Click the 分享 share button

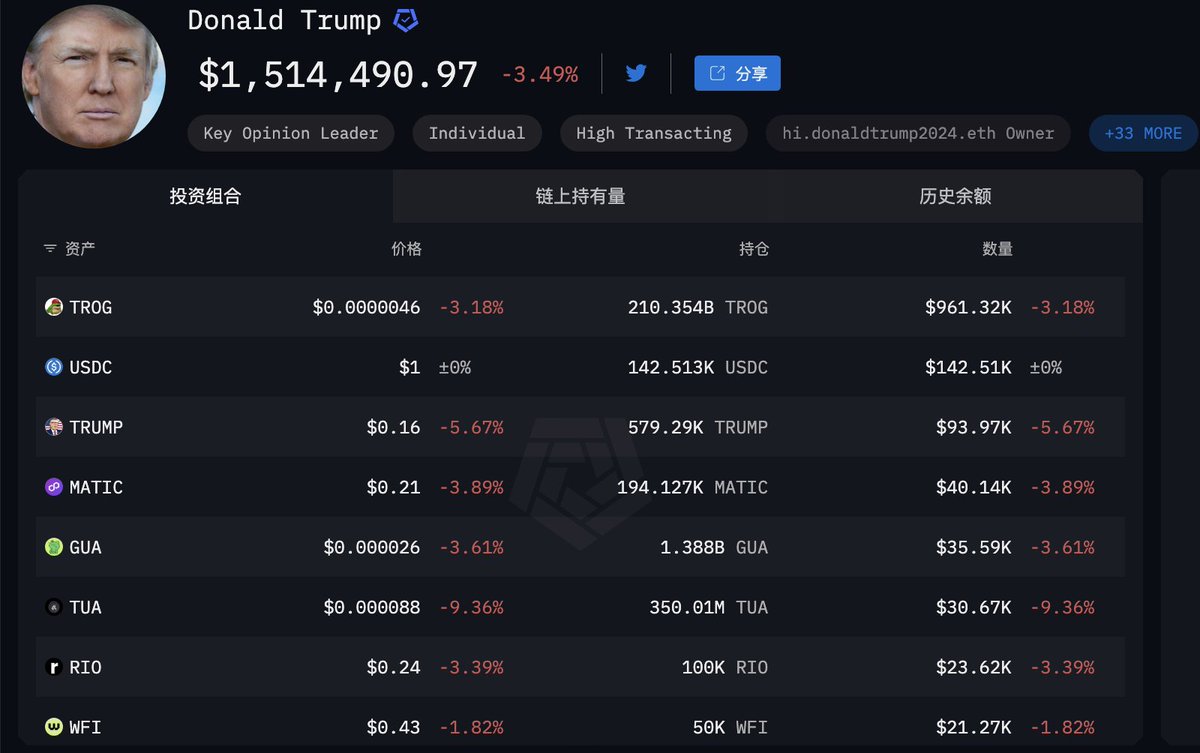737,73
